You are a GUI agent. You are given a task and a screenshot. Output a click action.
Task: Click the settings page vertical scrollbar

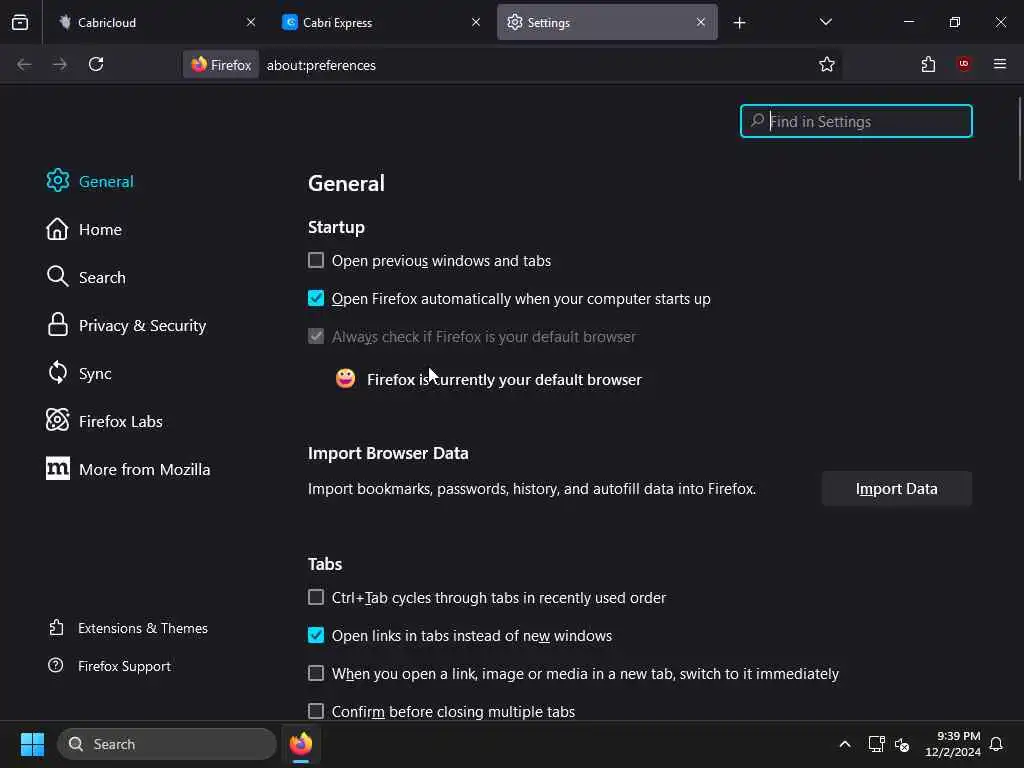click(x=1019, y=140)
